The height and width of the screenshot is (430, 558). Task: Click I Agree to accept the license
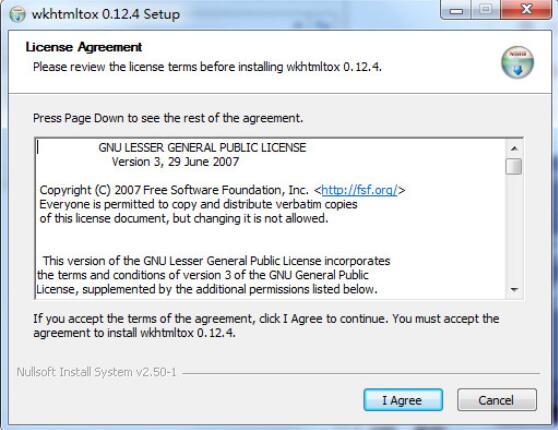coord(403,400)
